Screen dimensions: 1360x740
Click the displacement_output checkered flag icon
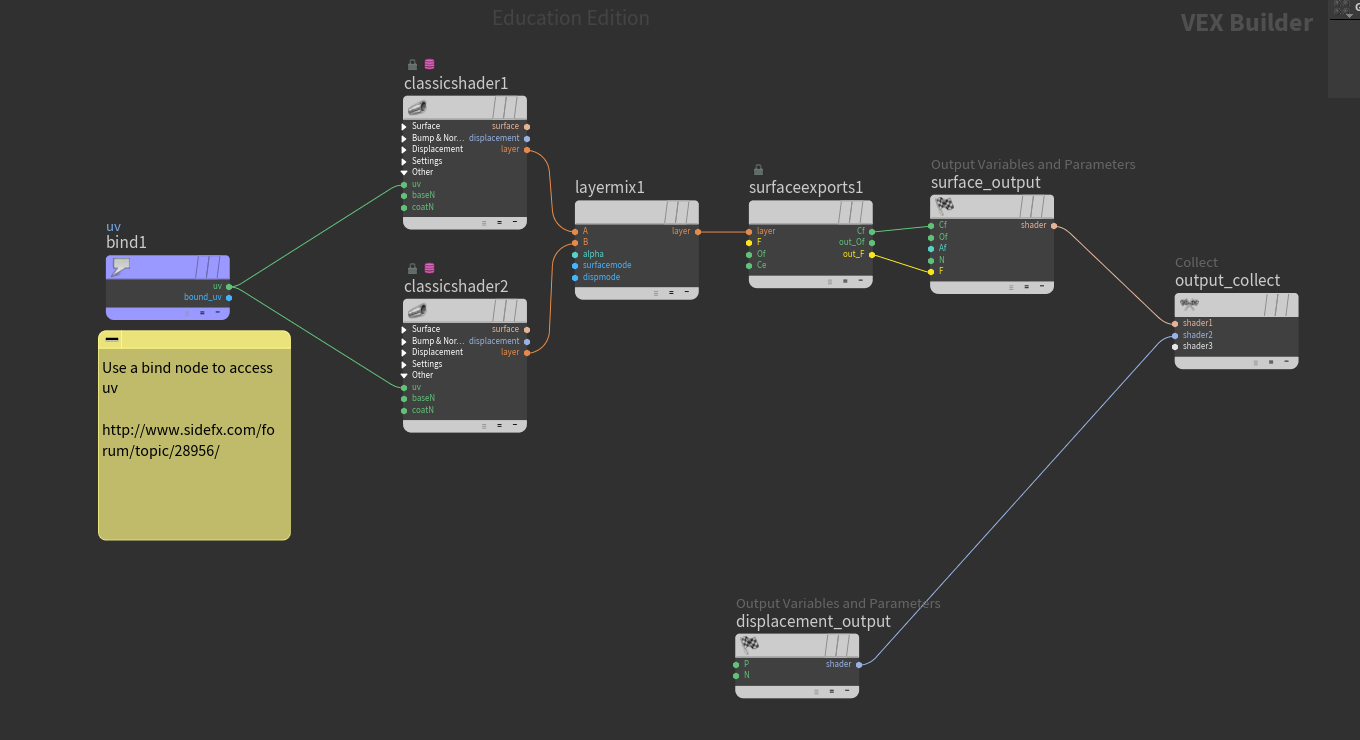pos(749,645)
